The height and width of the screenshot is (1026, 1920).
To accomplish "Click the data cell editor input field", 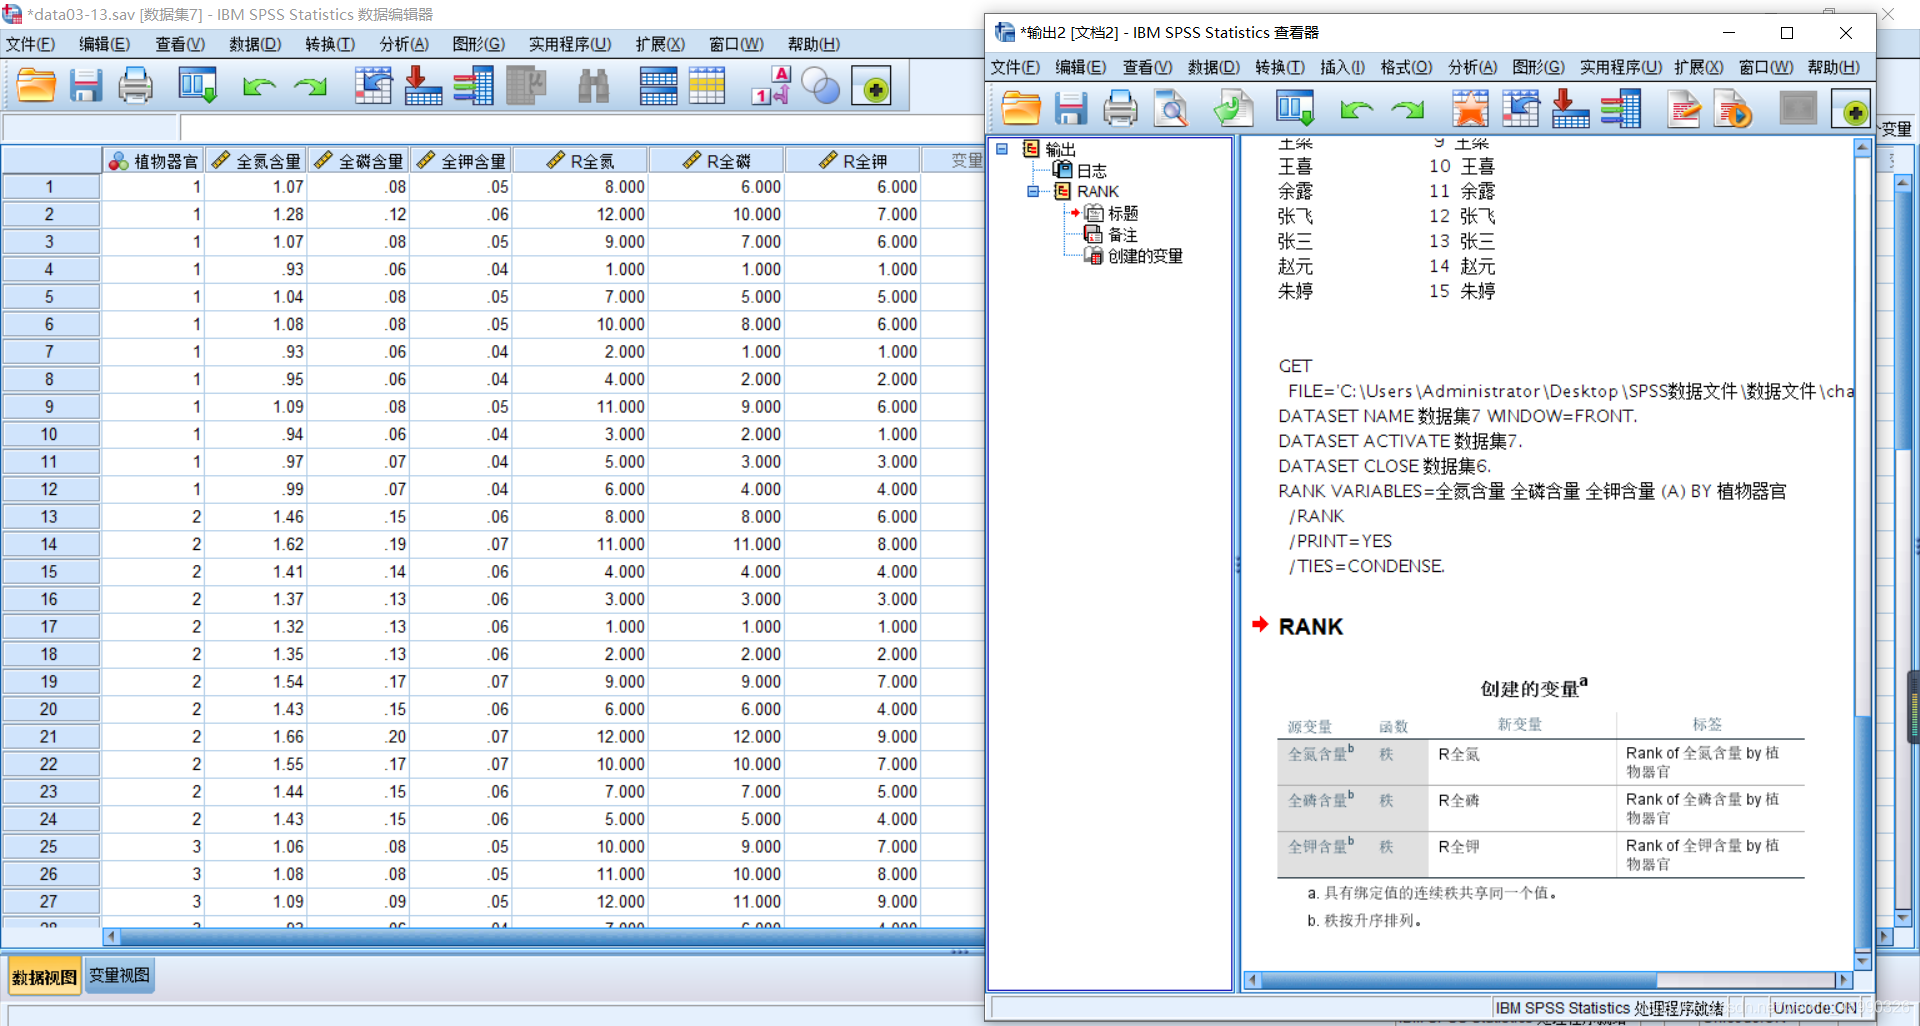I will [580, 128].
